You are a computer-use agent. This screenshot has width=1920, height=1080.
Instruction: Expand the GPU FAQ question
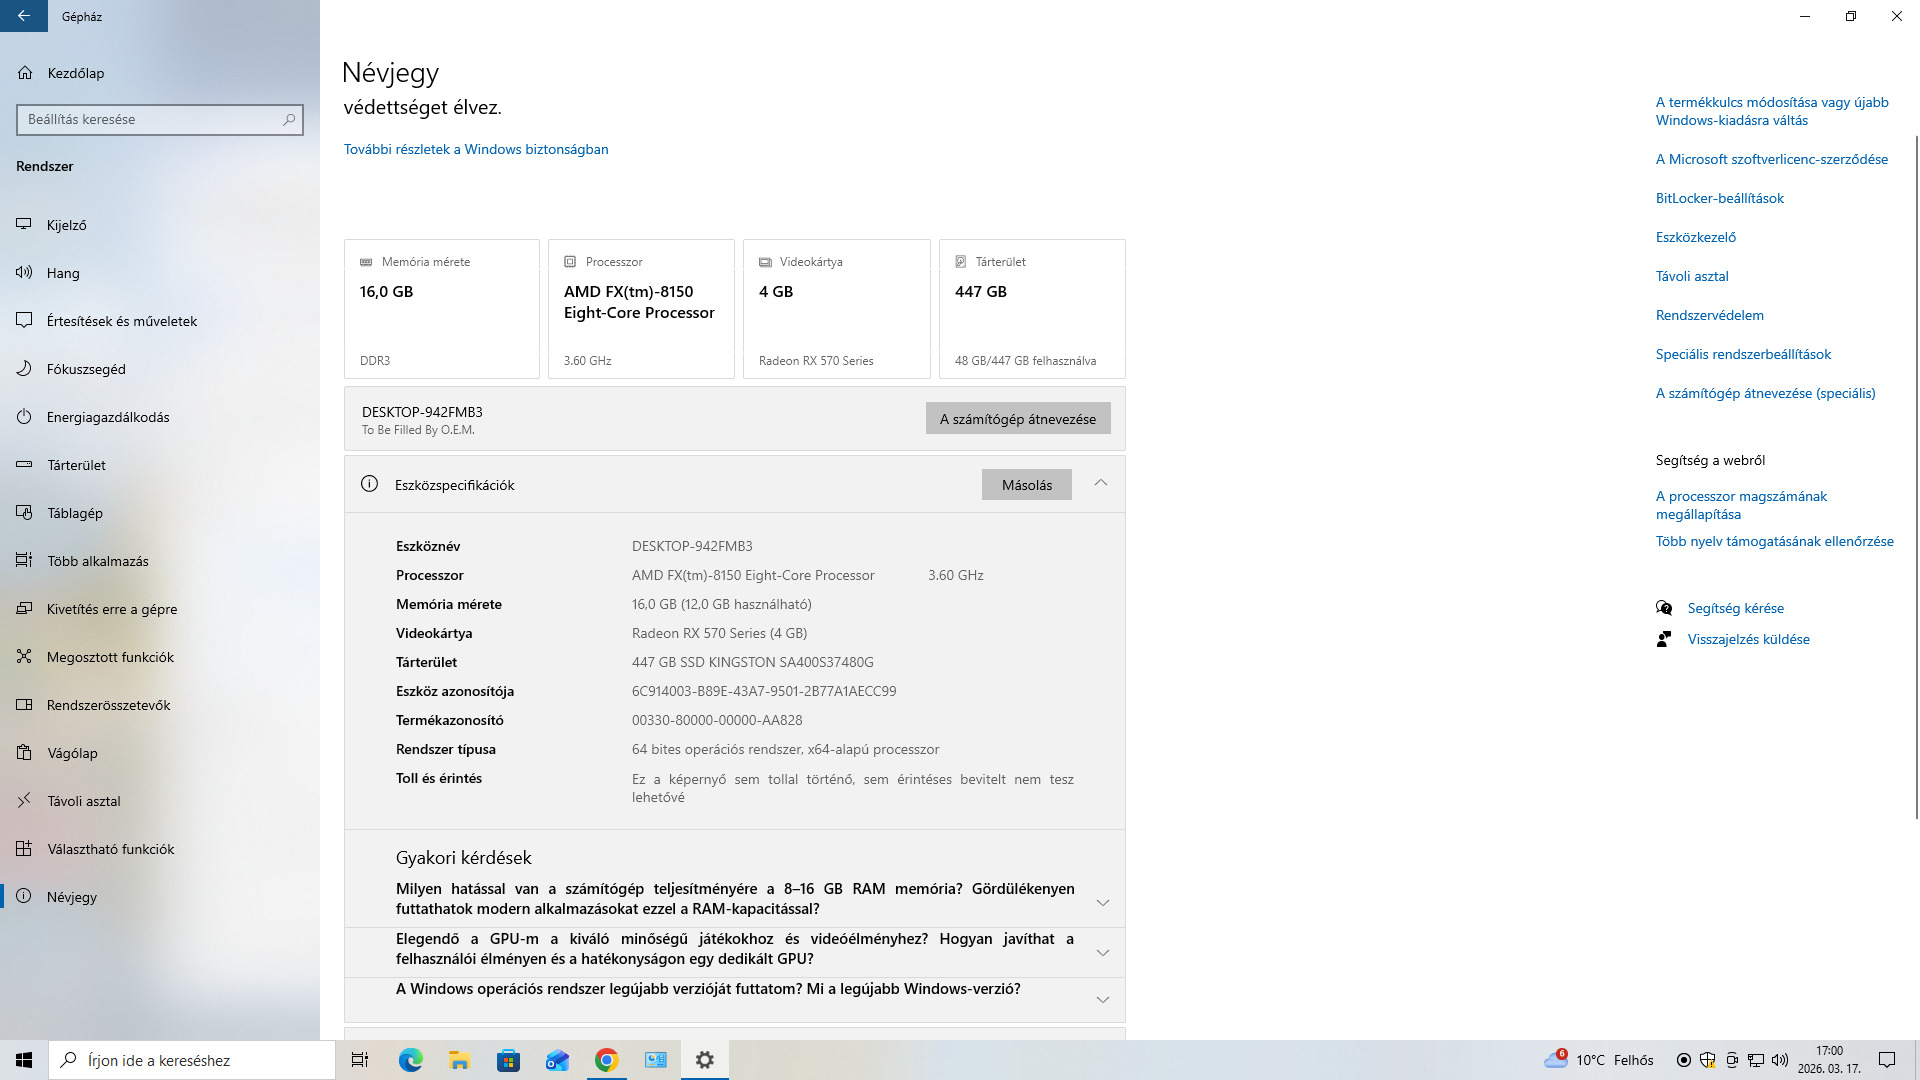pos(1102,952)
